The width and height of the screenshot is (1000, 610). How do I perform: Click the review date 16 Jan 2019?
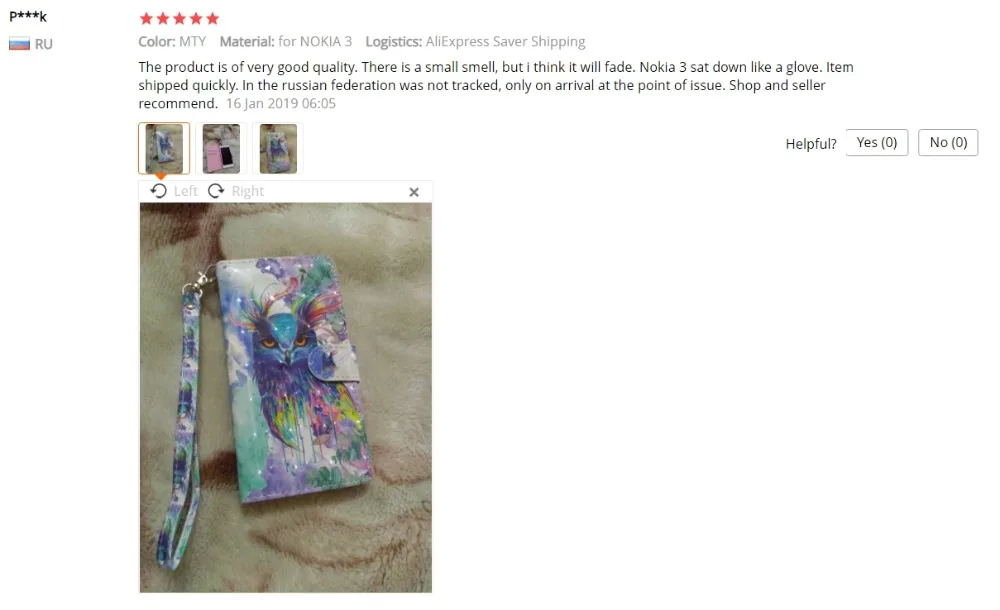point(281,103)
